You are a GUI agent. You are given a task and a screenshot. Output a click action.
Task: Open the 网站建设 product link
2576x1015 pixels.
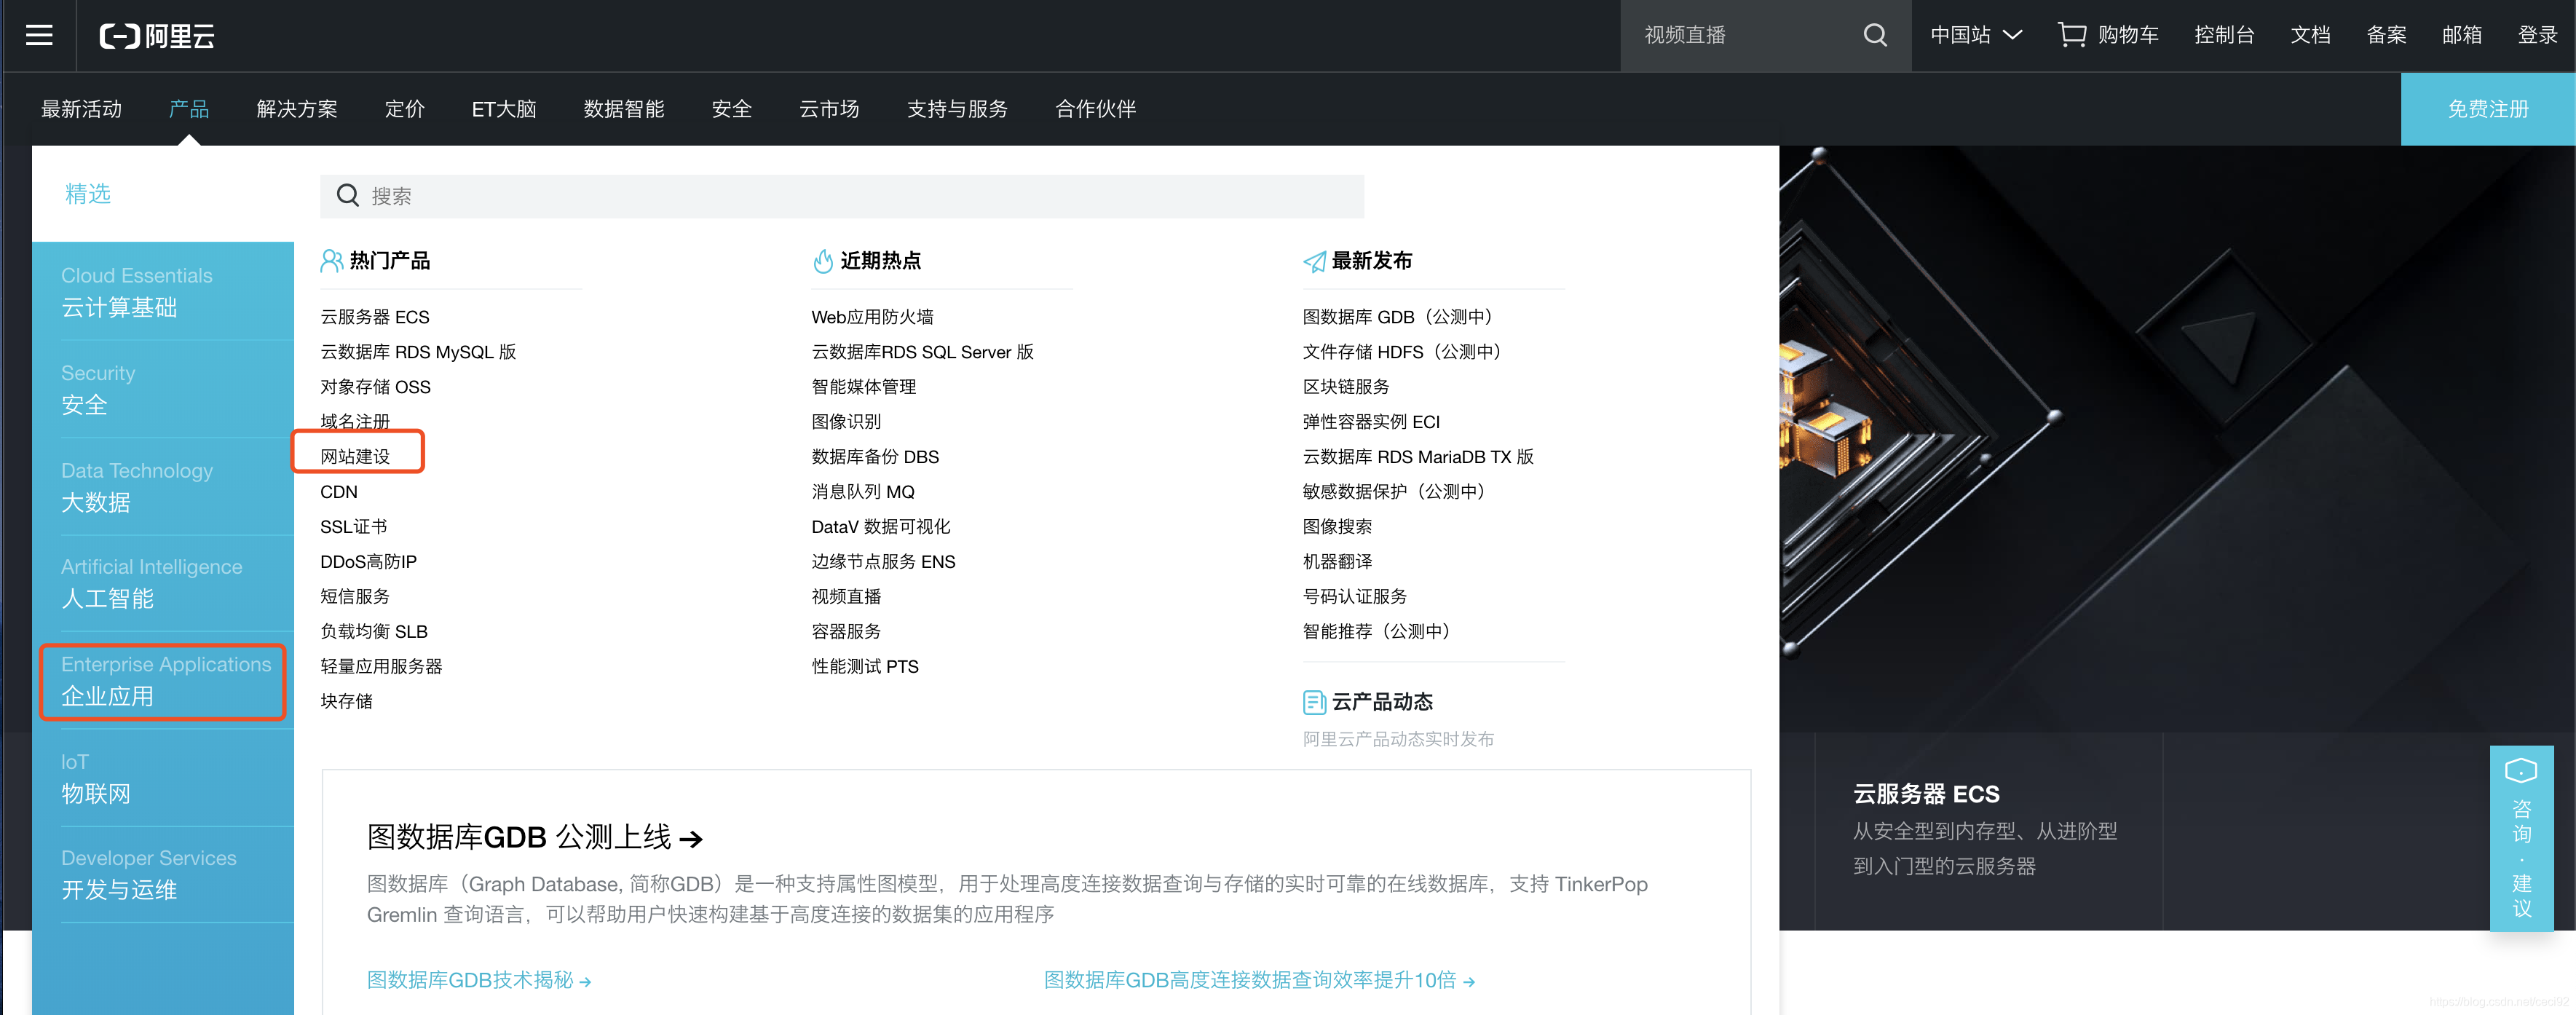[355, 457]
